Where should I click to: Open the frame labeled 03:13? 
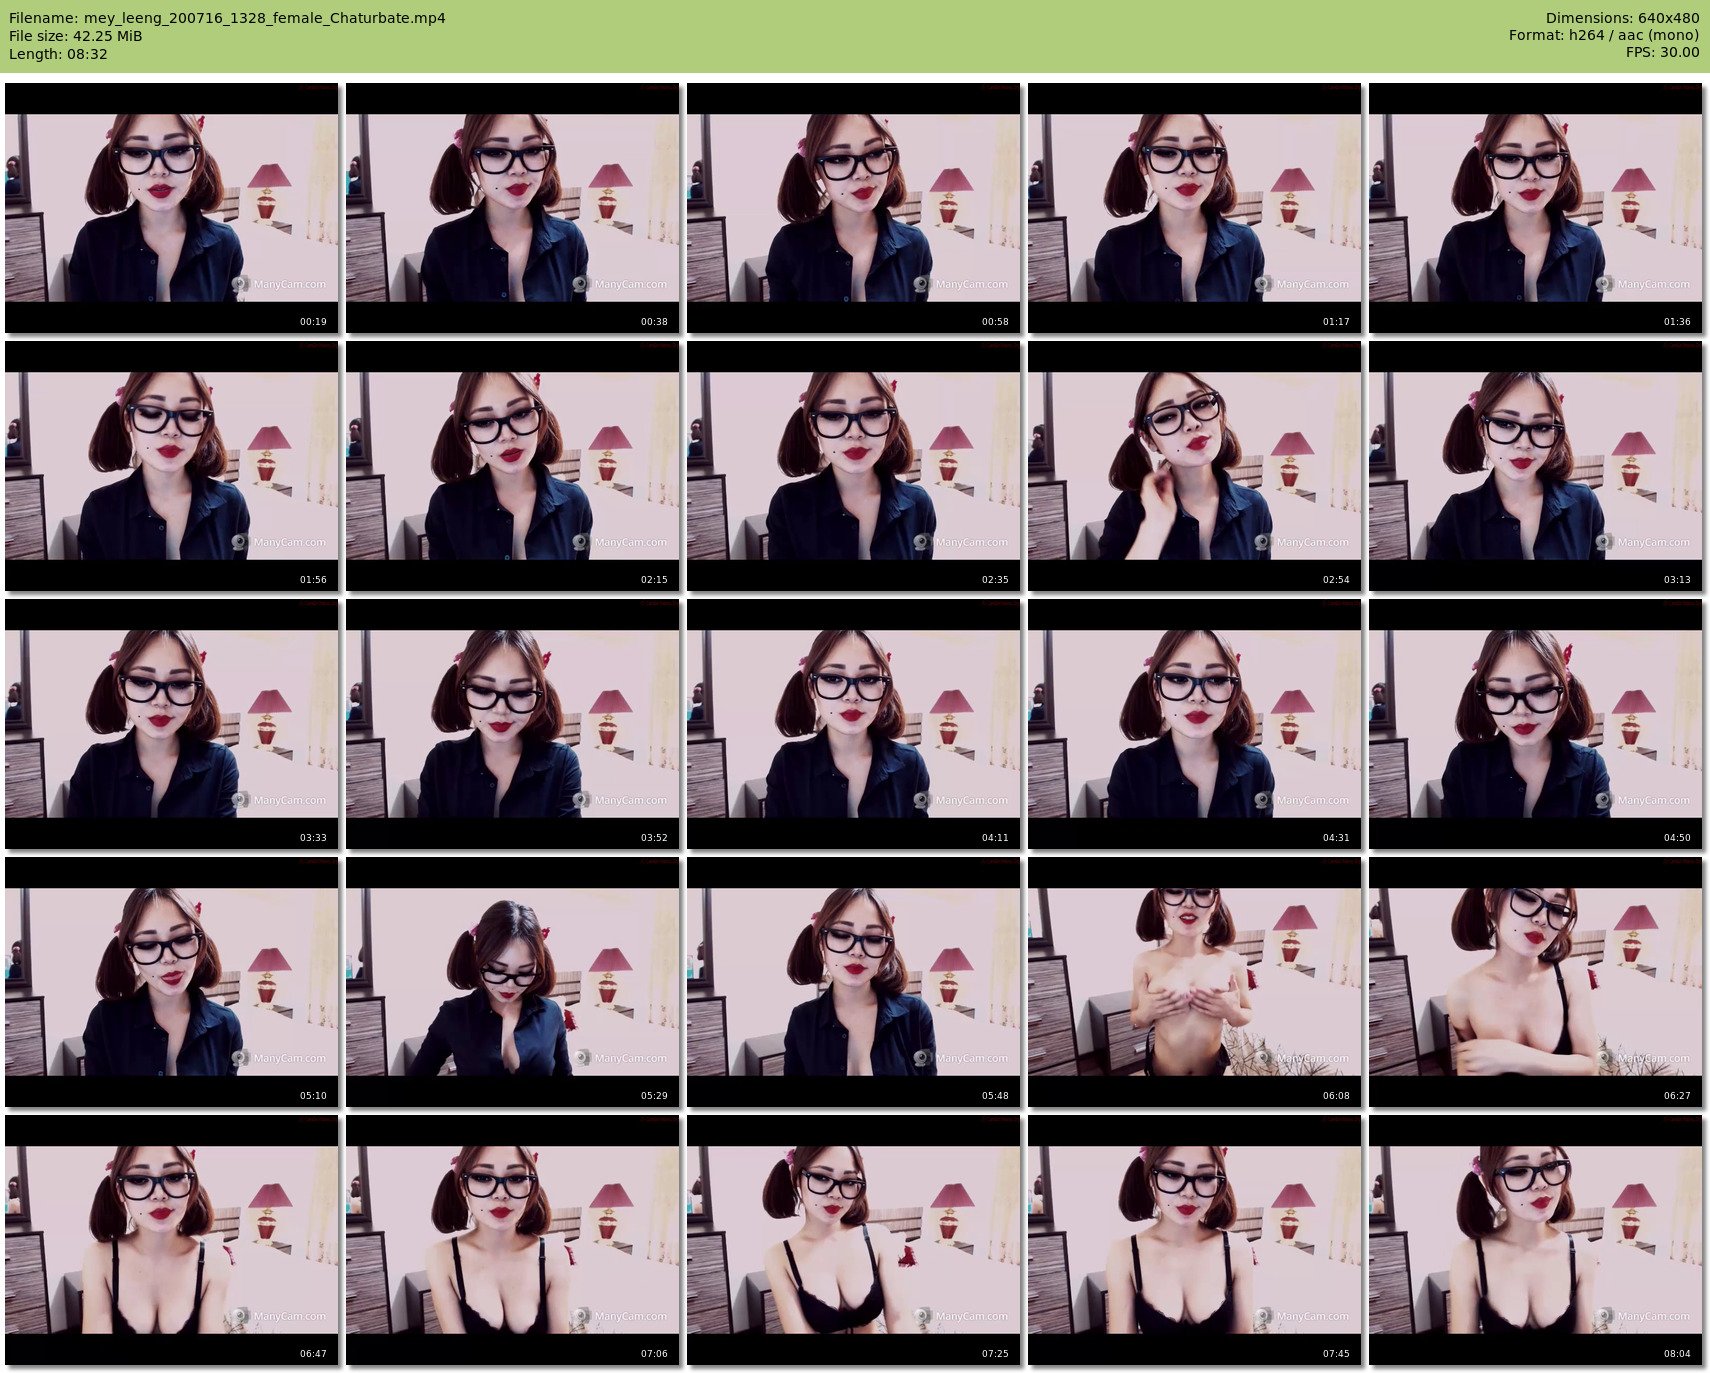1535,466
